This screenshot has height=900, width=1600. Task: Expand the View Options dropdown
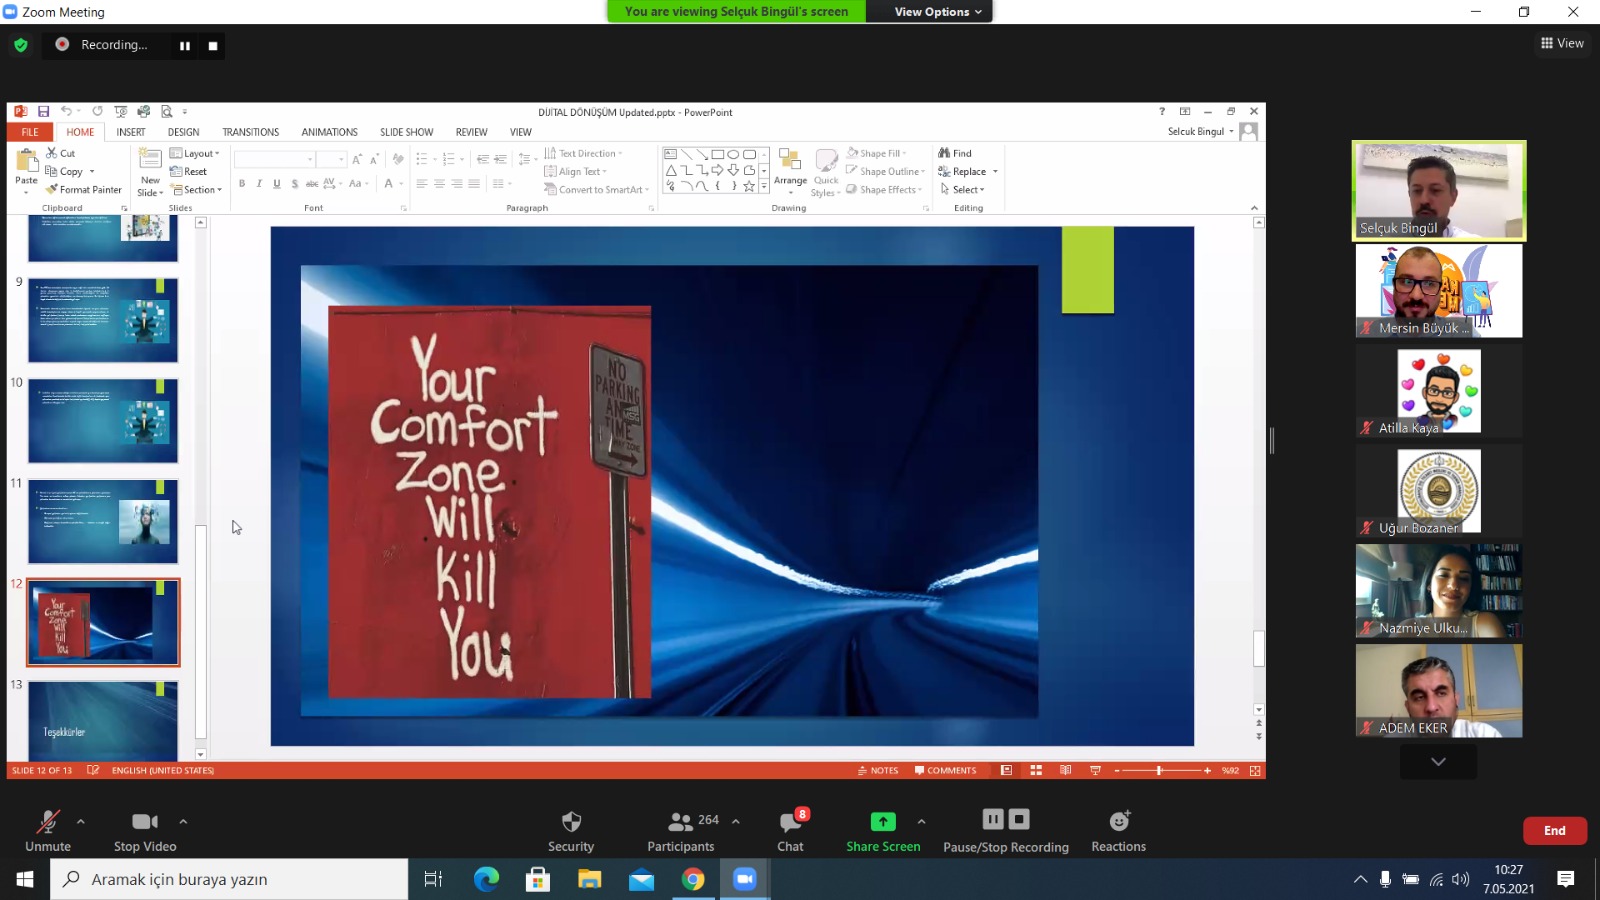tap(938, 12)
